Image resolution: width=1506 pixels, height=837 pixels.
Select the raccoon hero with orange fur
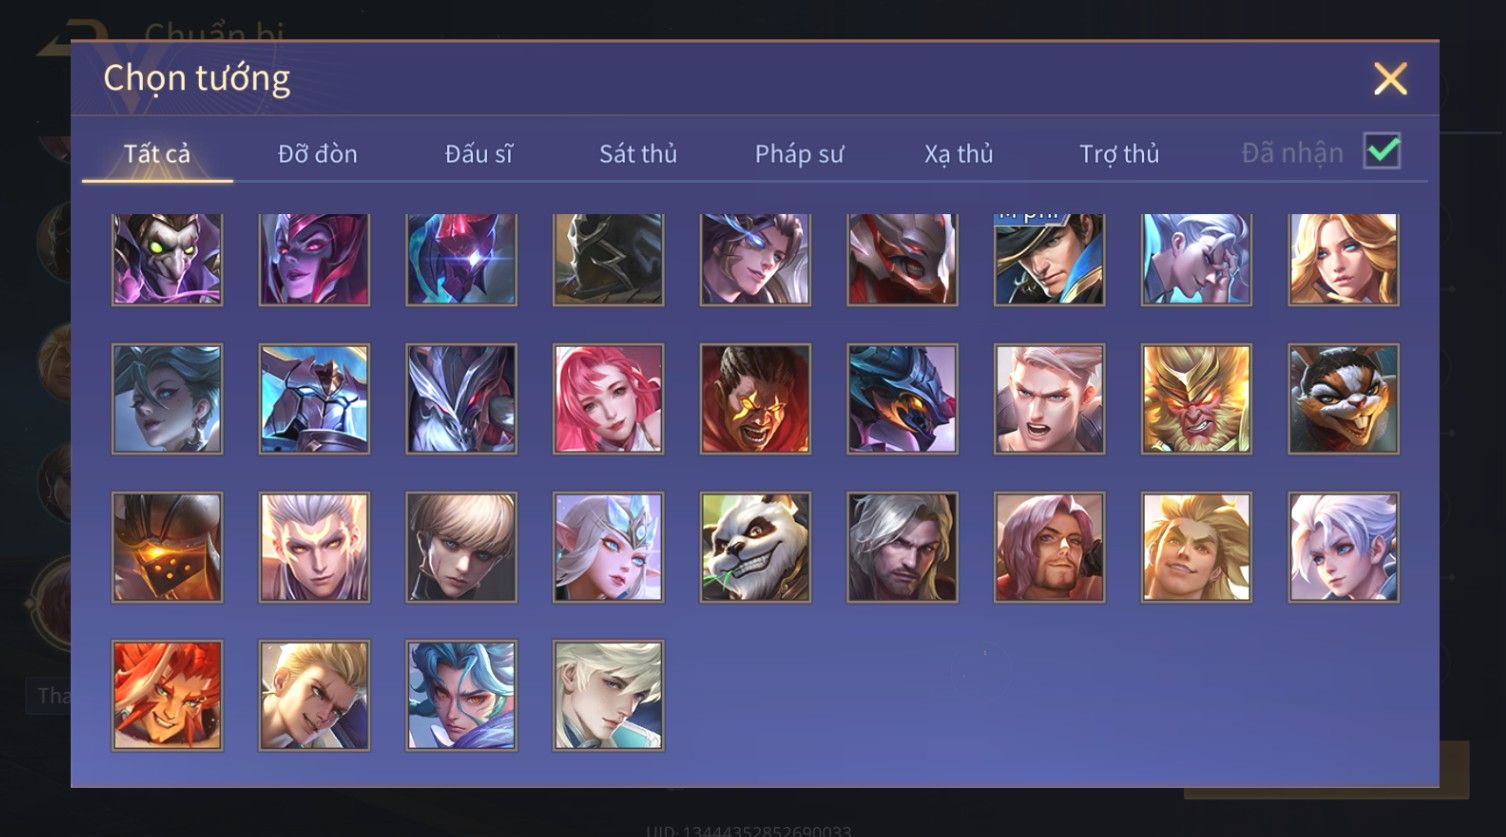click(x=1343, y=399)
